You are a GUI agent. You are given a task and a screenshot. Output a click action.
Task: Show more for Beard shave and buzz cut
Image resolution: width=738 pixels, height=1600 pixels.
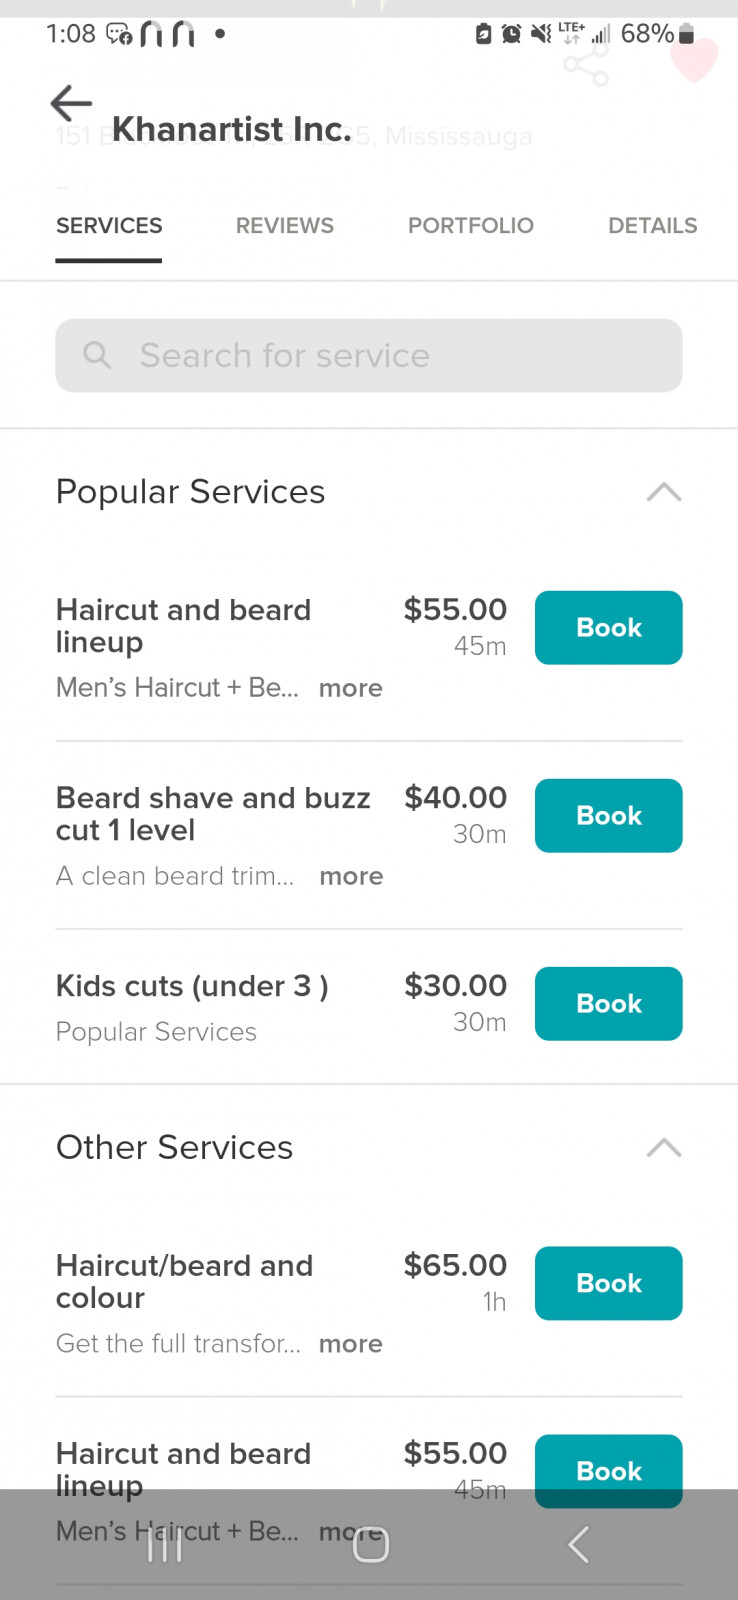(351, 876)
